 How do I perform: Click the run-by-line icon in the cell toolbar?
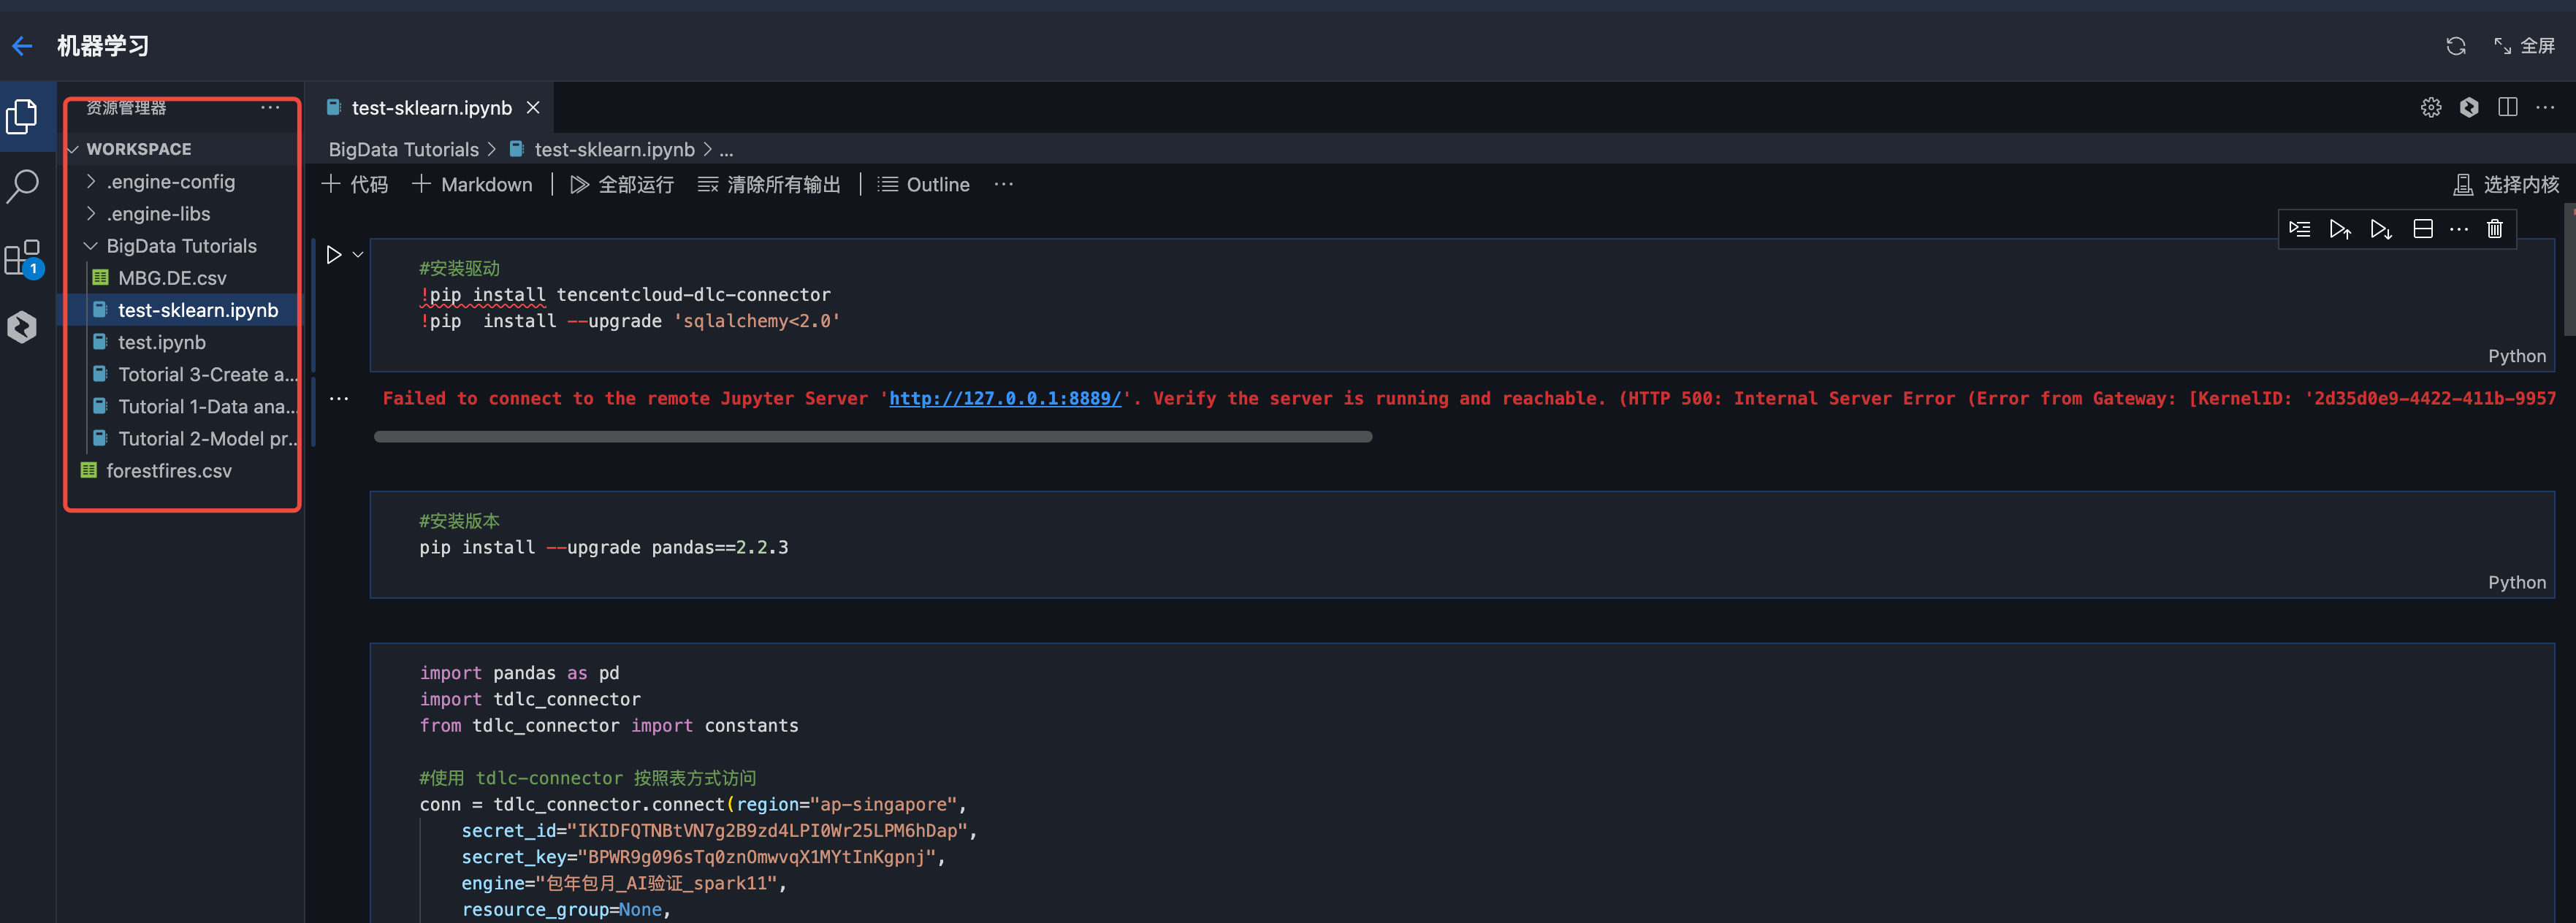[2299, 229]
